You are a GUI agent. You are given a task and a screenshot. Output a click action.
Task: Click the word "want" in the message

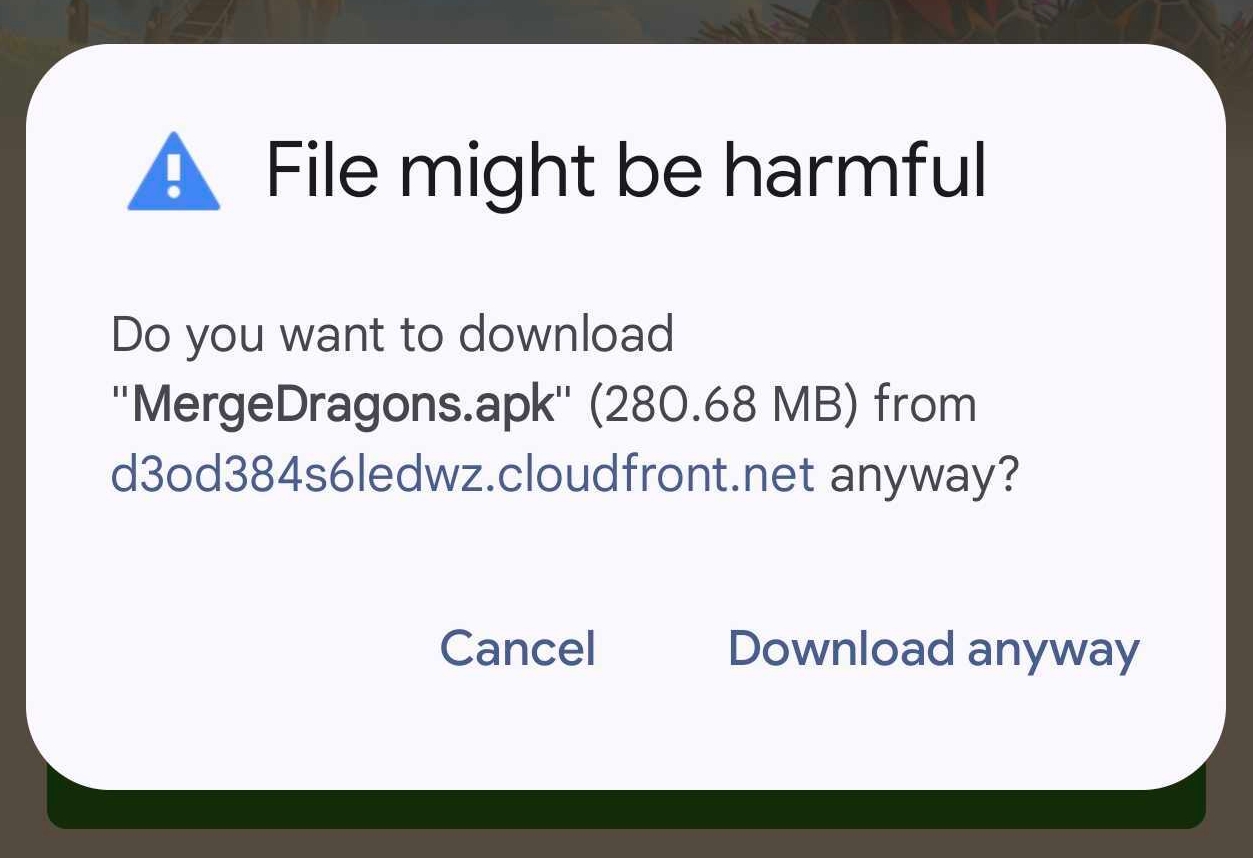click(x=333, y=335)
